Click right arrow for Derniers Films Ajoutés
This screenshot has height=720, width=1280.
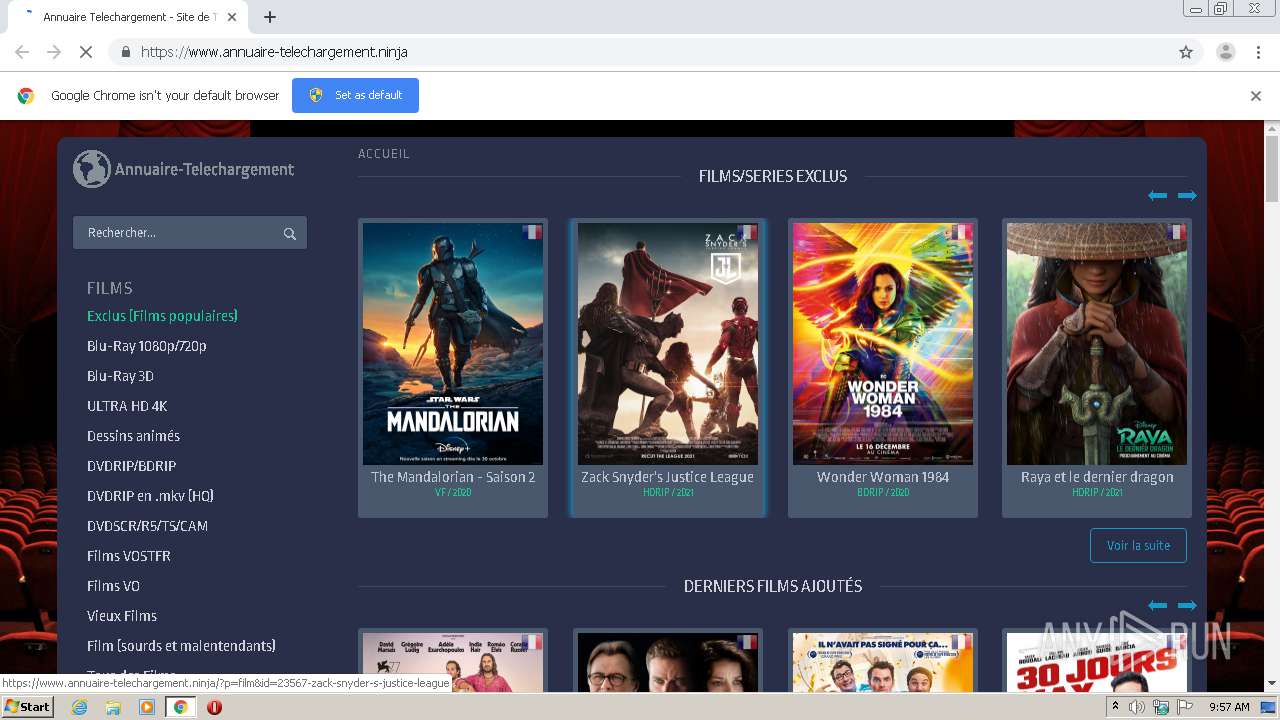pos(1187,605)
